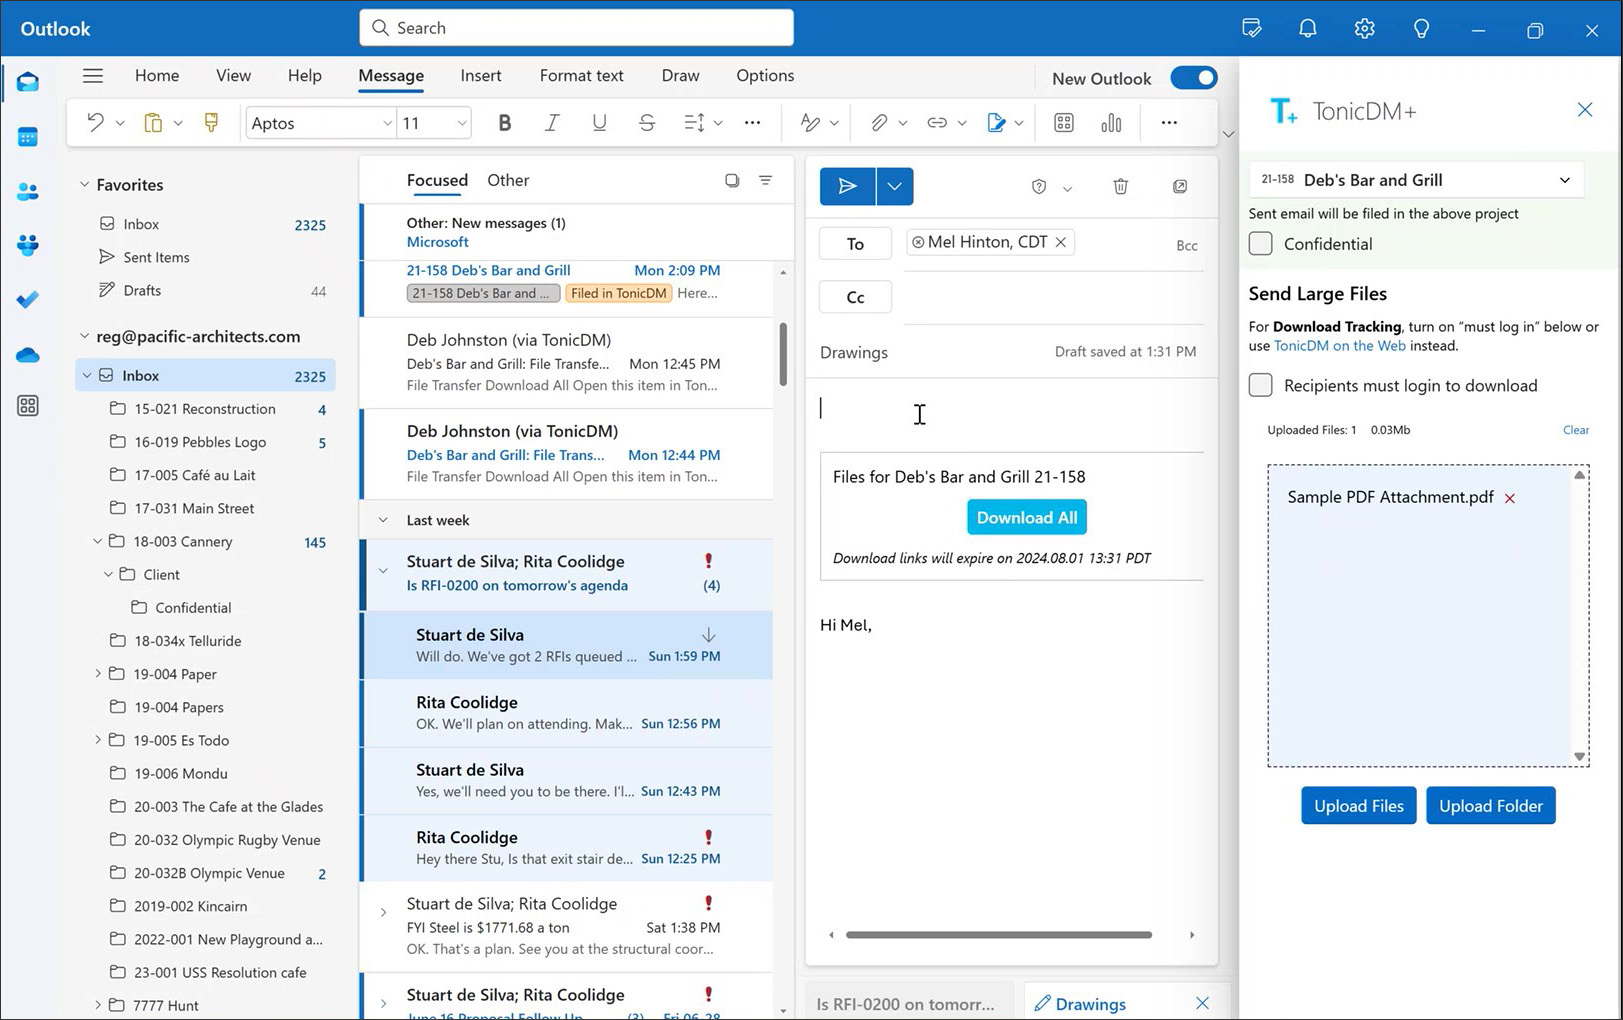Check Recipients must login to download
This screenshot has height=1020, width=1623.
(1261, 385)
